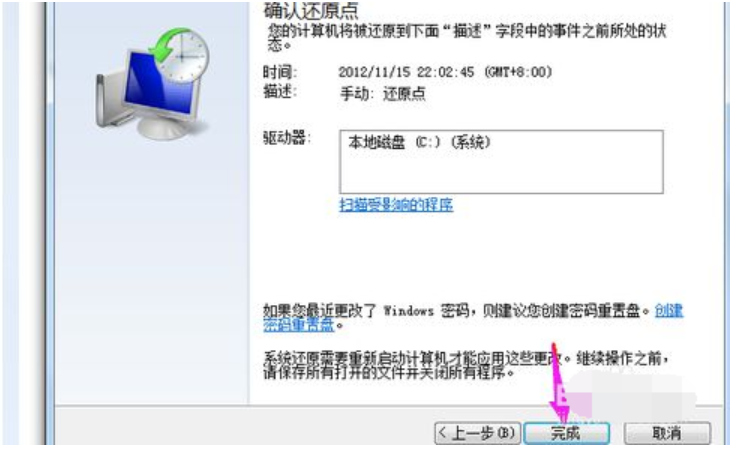Open the 扫描受影响的程序 link
Viewport: 738px width, 449px height.
click(x=396, y=205)
